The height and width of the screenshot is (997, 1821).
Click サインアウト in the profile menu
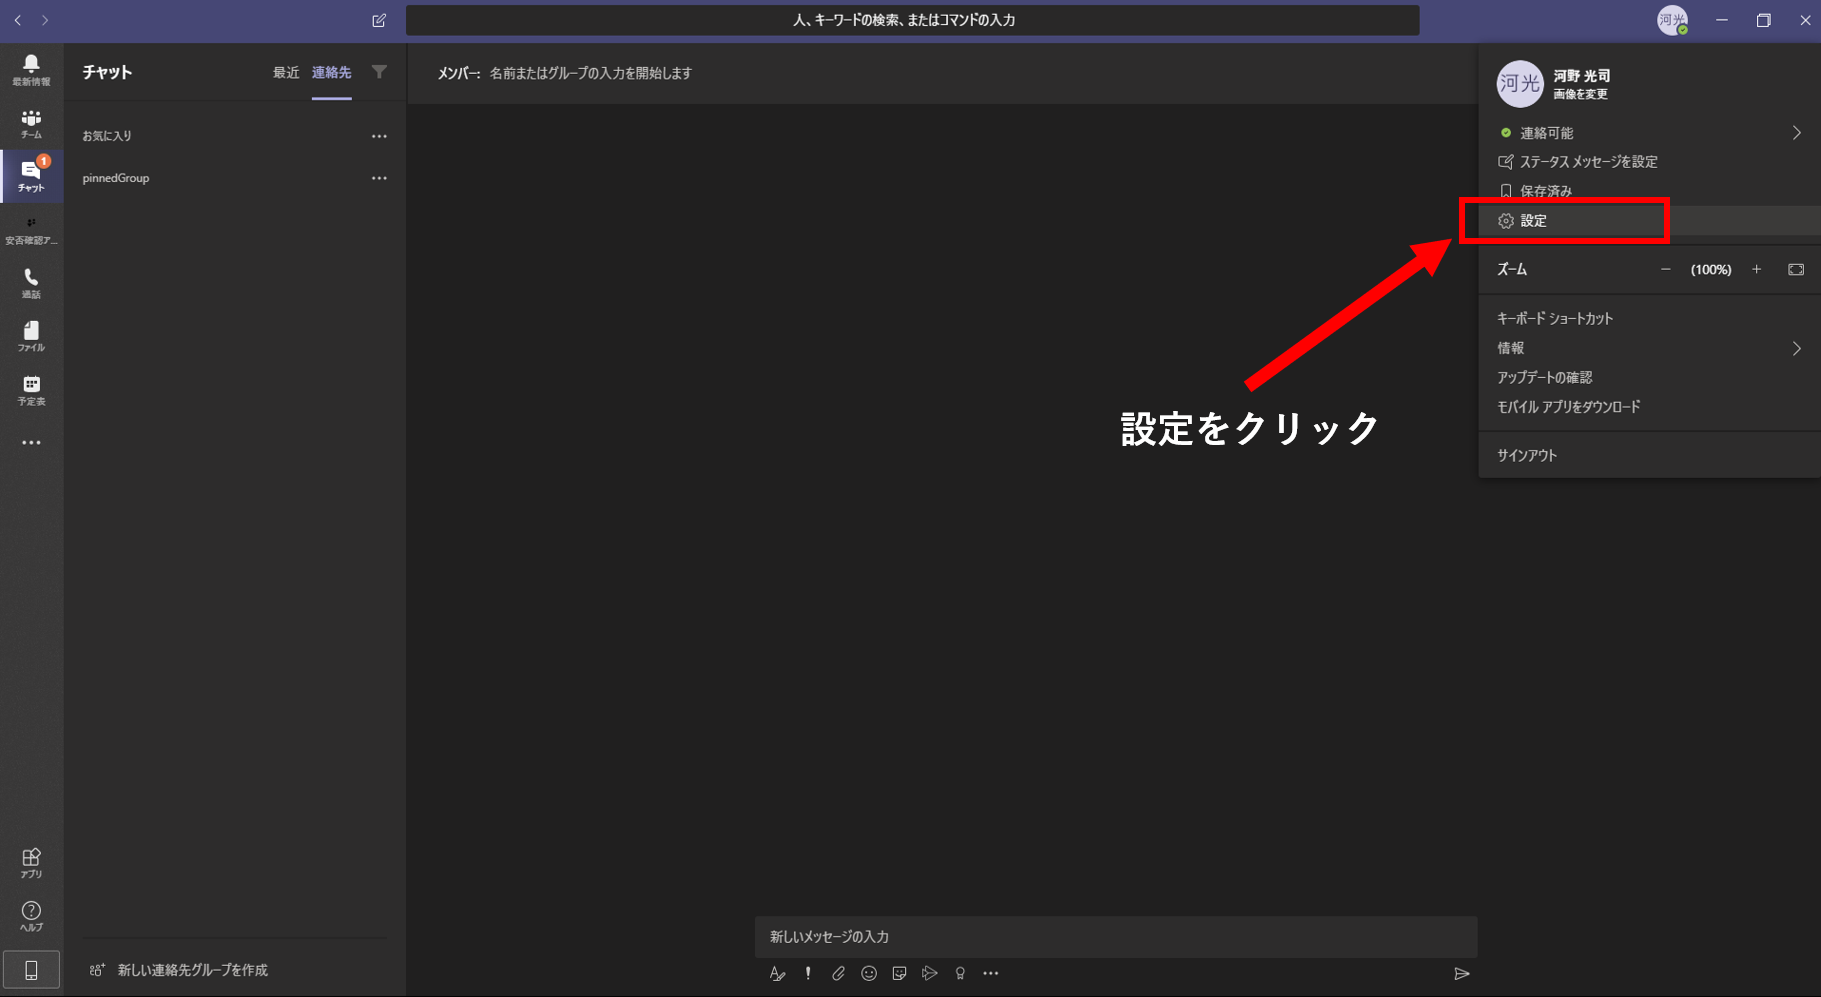[x=1527, y=455]
